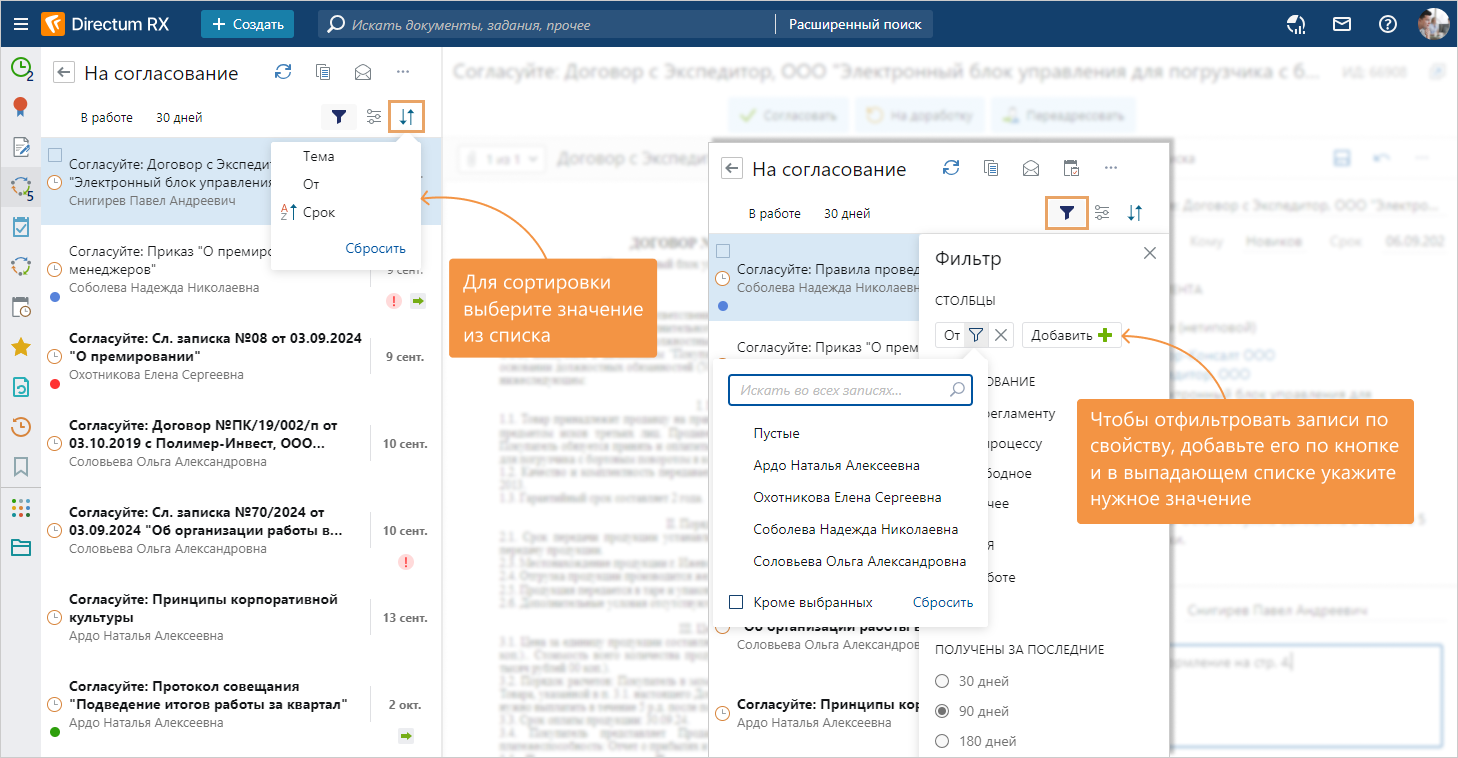The width and height of the screenshot is (1458, 758).
Task: Check the 'Кроме выбранных' checkbox
Action: coord(736,602)
